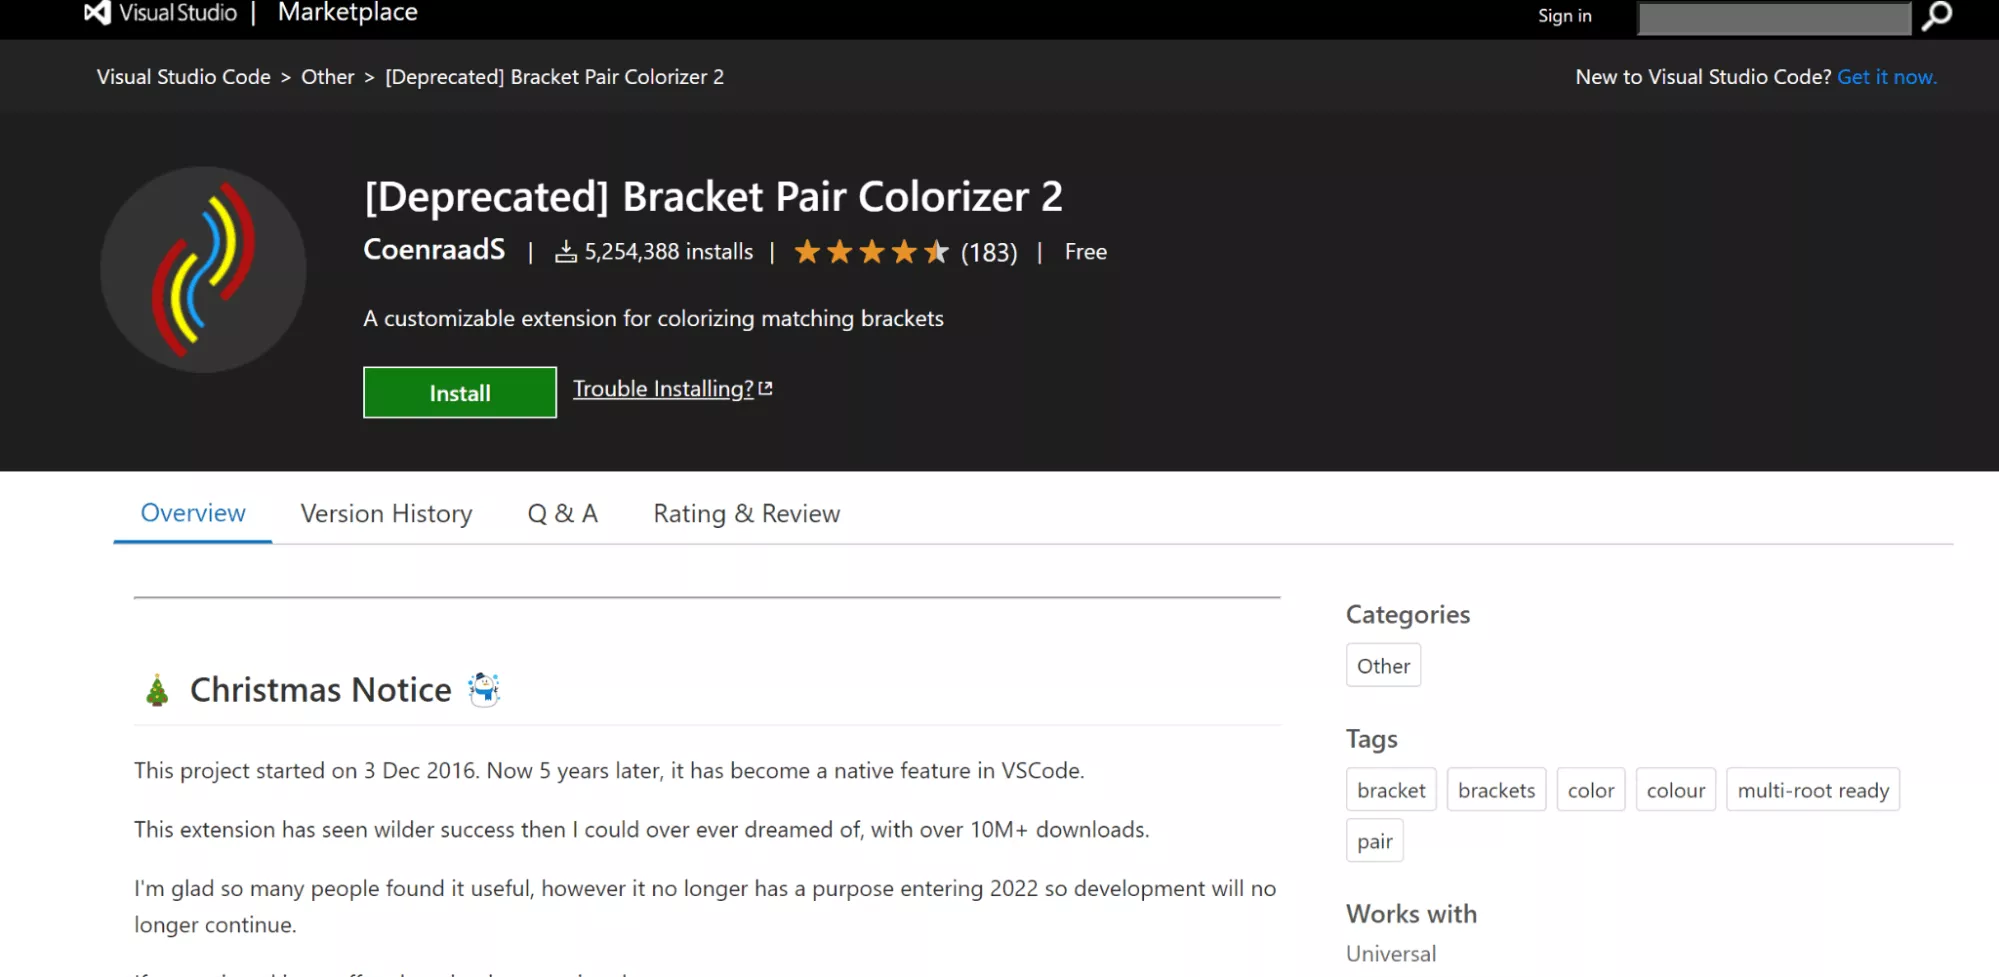The width and height of the screenshot is (1999, 978).
Task: Click the snowman emoji icon
Action: (484, 689)
